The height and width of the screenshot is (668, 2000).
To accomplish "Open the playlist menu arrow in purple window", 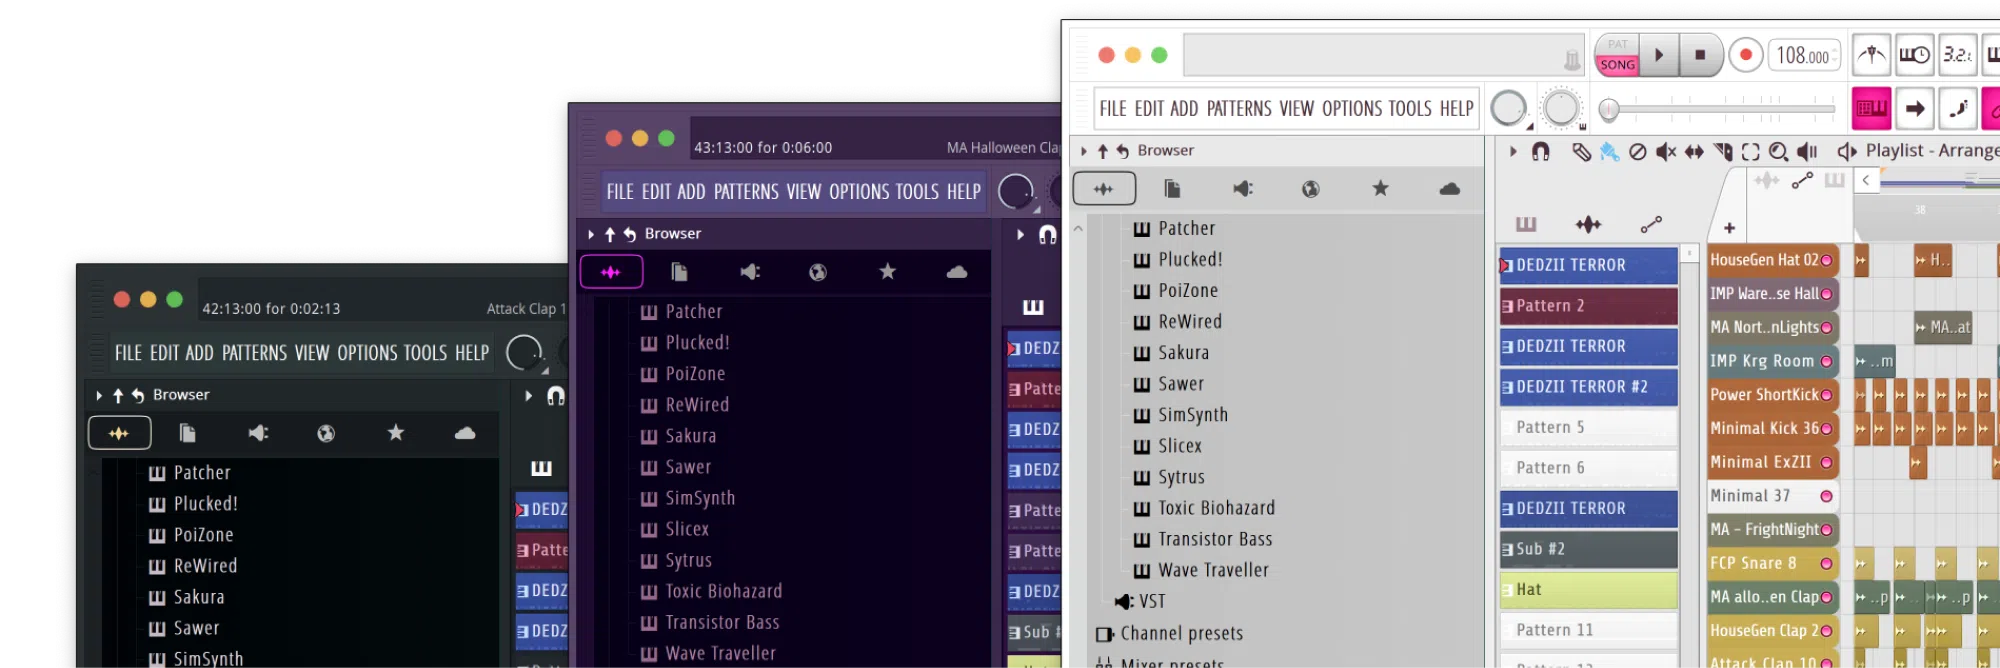I will (1020, 234).
